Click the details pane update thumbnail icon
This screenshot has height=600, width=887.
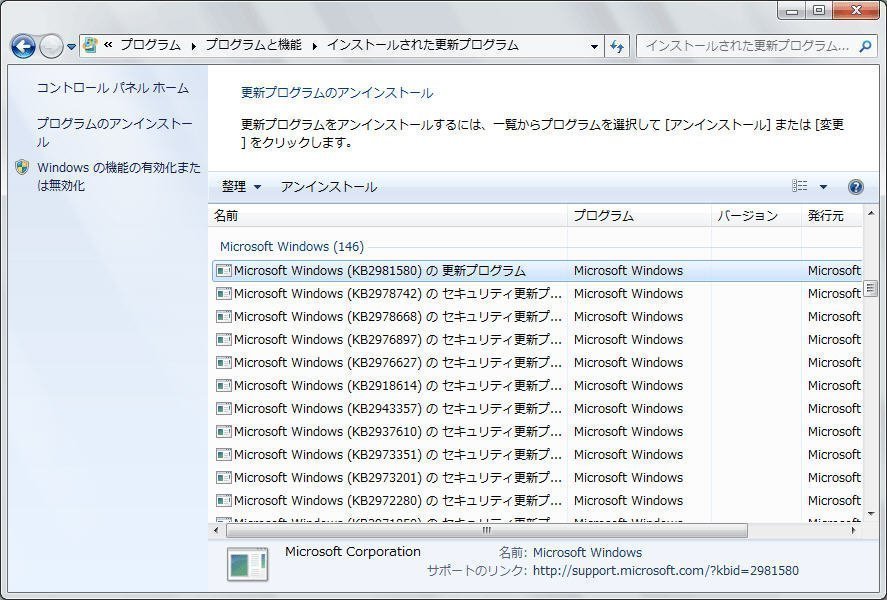coord(248,564)
